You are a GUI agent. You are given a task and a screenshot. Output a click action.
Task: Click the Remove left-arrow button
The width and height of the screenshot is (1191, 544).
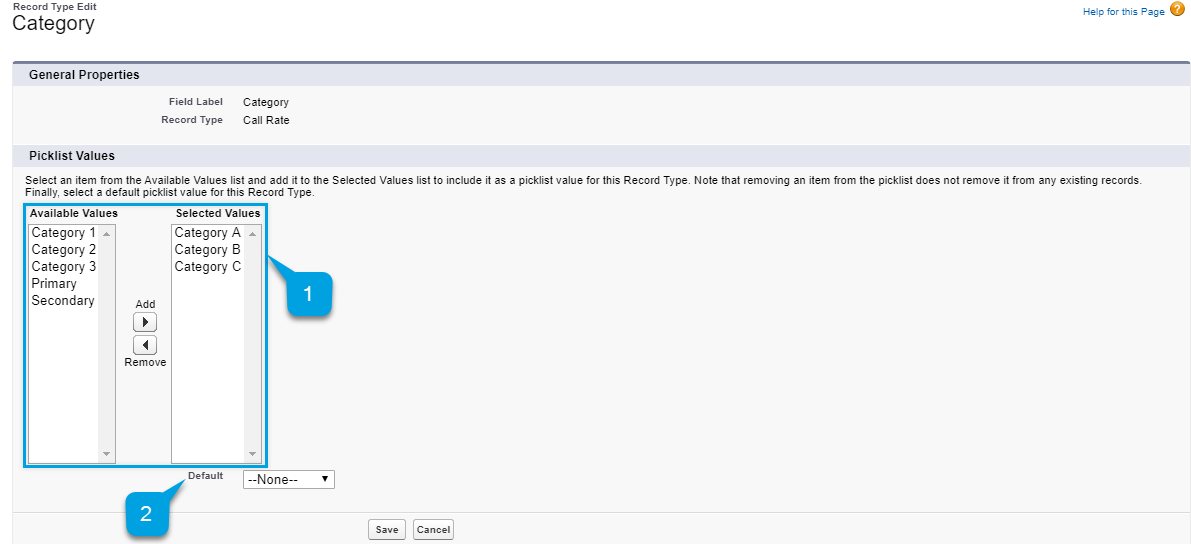(x=145, y=344)
